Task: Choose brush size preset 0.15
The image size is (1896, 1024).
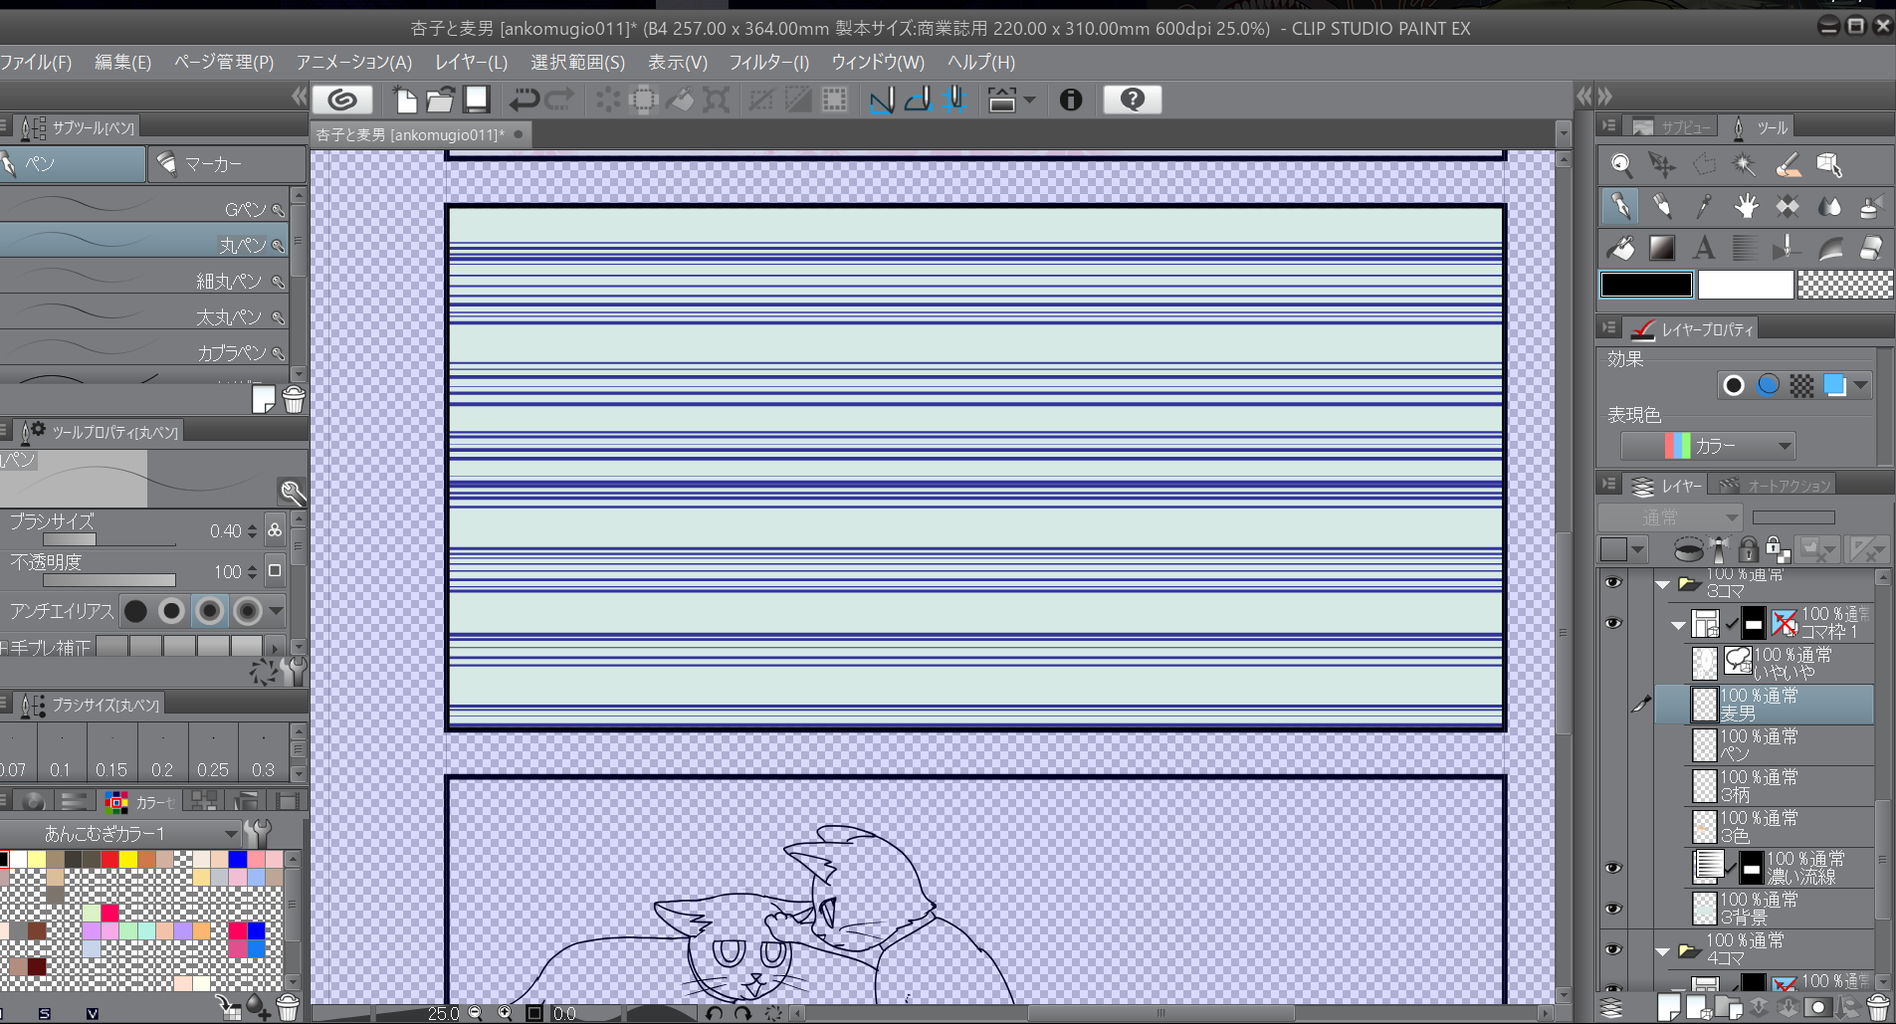Action: coord(111,753)
